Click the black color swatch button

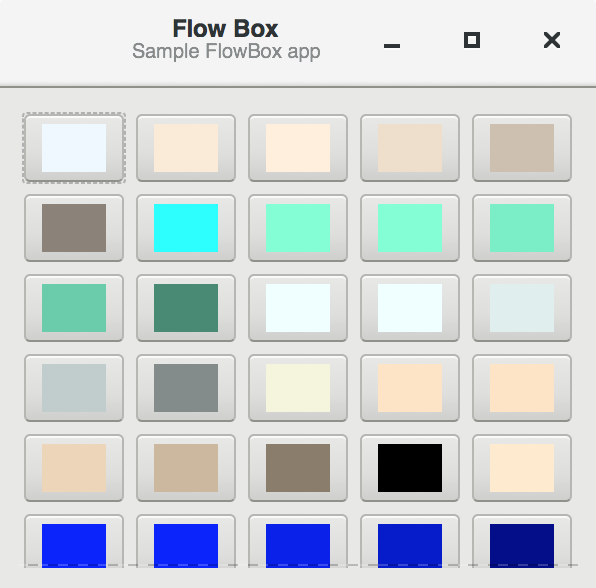pyautogui.click(x=410, y=468)
